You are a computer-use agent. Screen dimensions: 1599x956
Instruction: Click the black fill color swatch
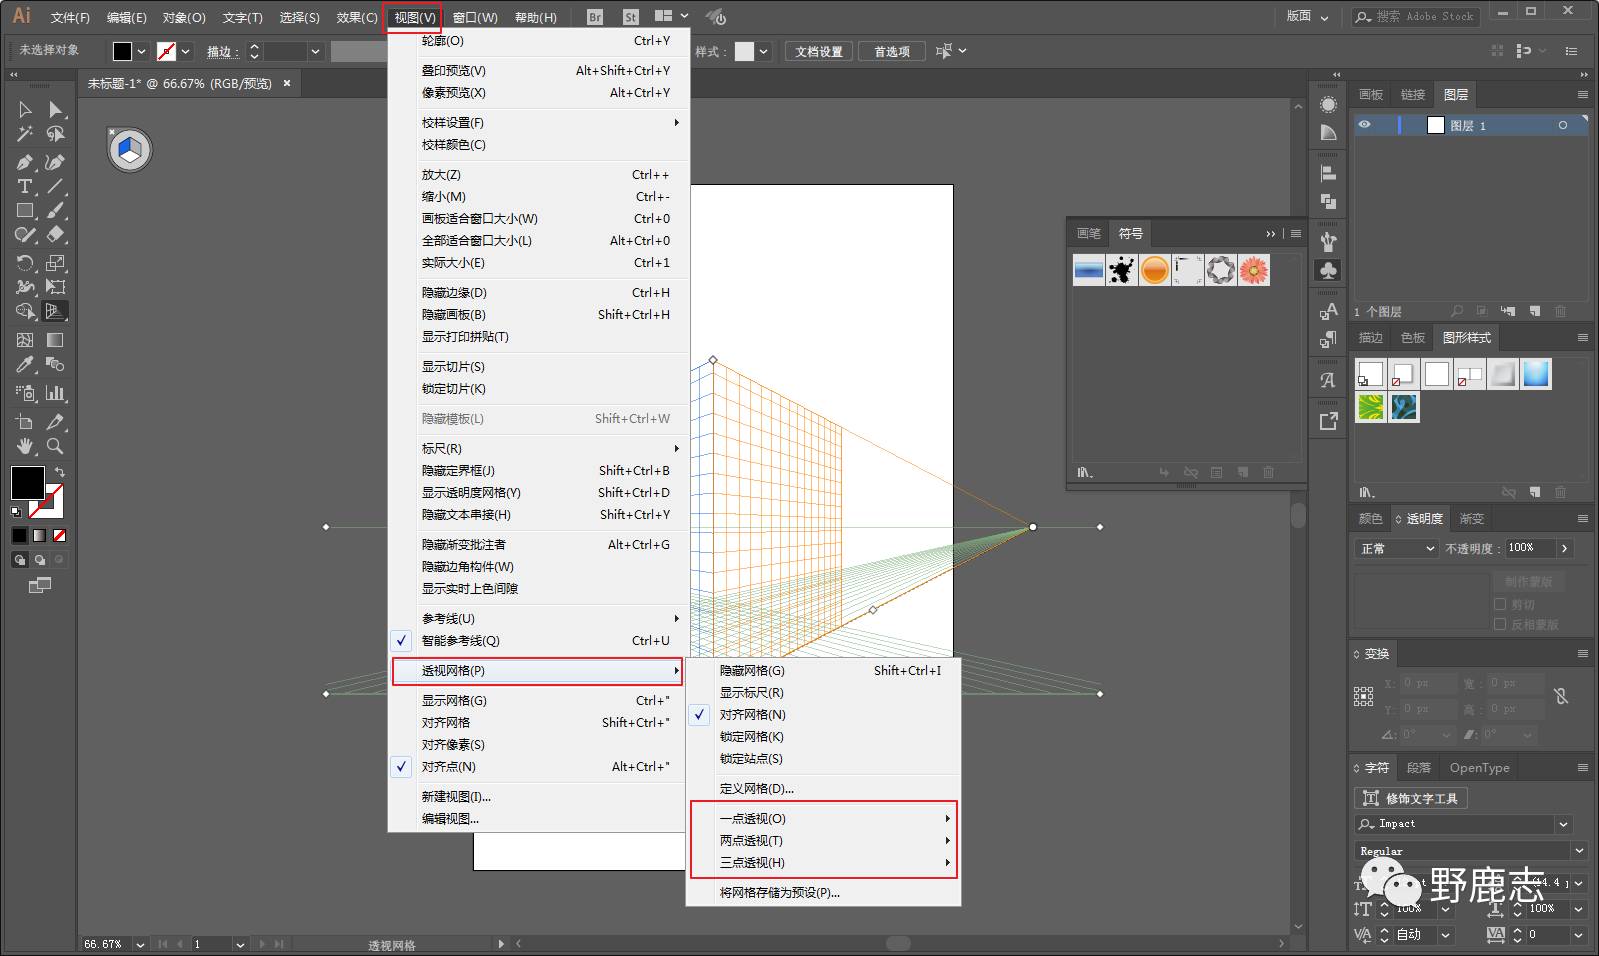tap(27, 482)
